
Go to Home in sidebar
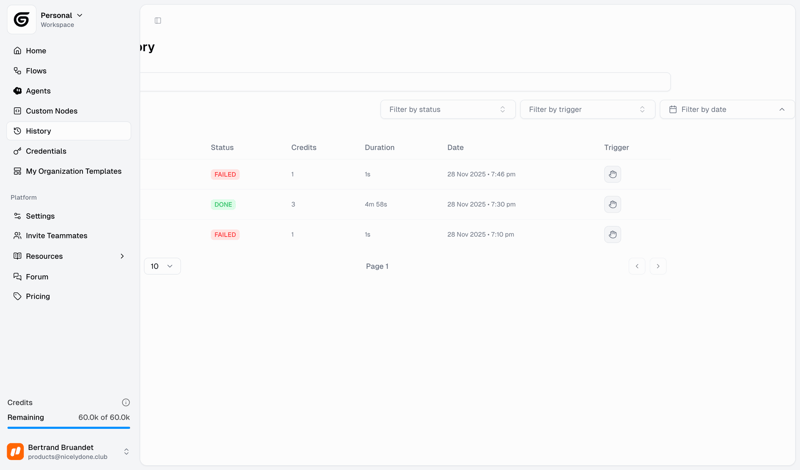[69, 51]
